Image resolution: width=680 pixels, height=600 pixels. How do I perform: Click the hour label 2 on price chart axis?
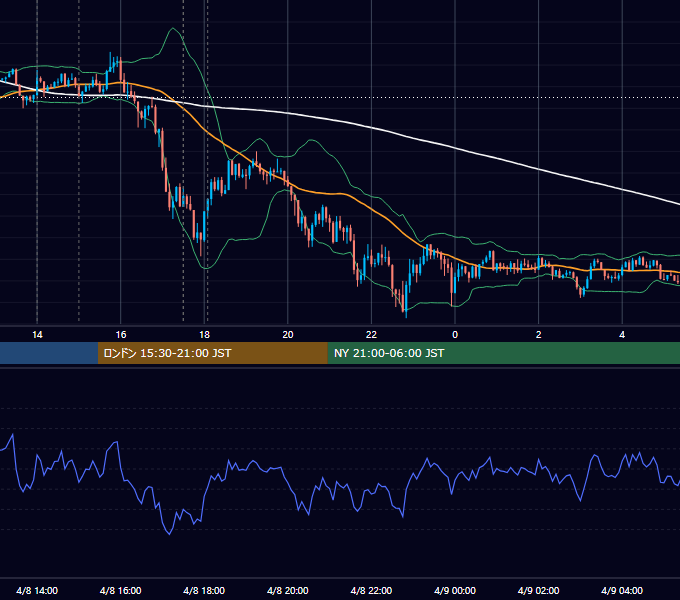[x=539, y=335]
